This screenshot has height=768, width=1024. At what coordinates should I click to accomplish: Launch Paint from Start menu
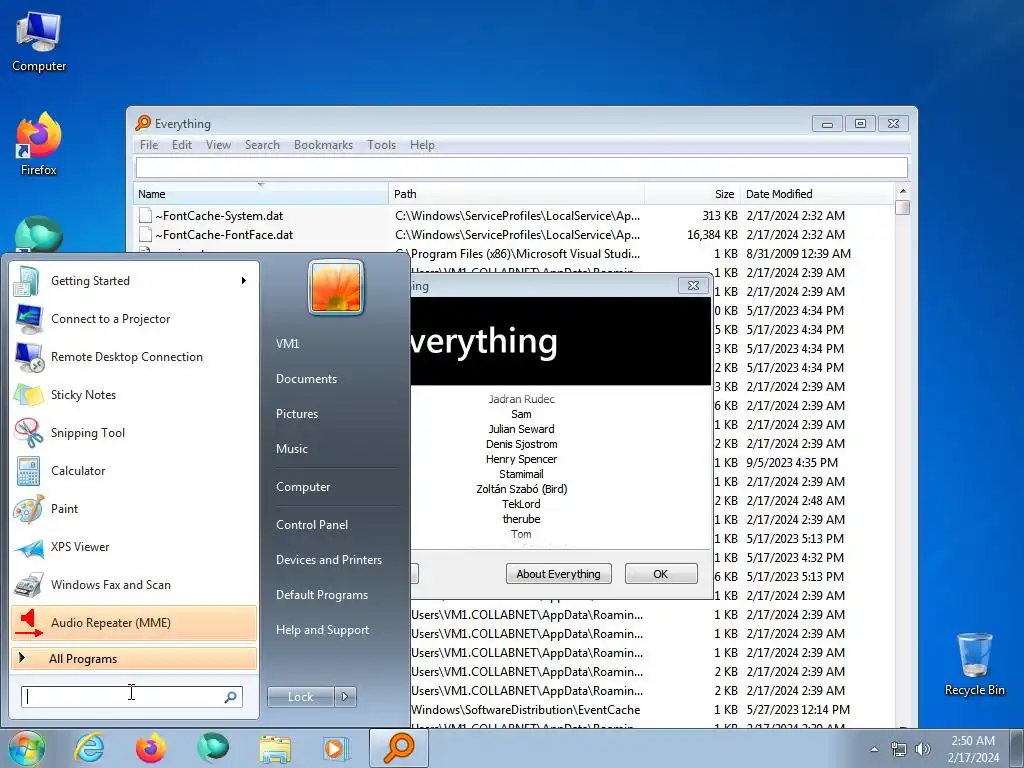pyautogui.click(x=133, y=509)
